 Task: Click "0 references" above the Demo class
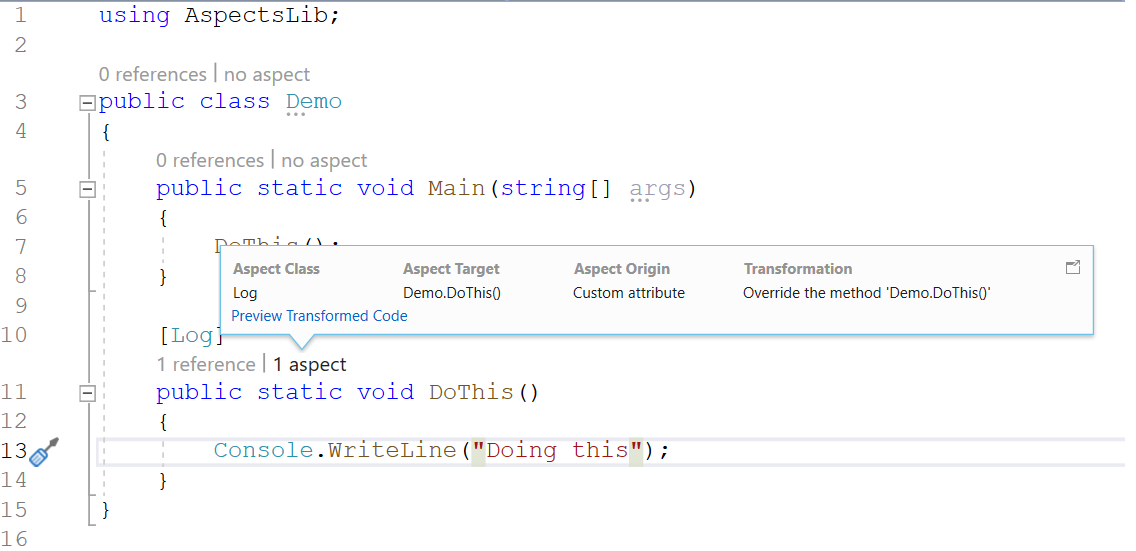pos(152,75)
